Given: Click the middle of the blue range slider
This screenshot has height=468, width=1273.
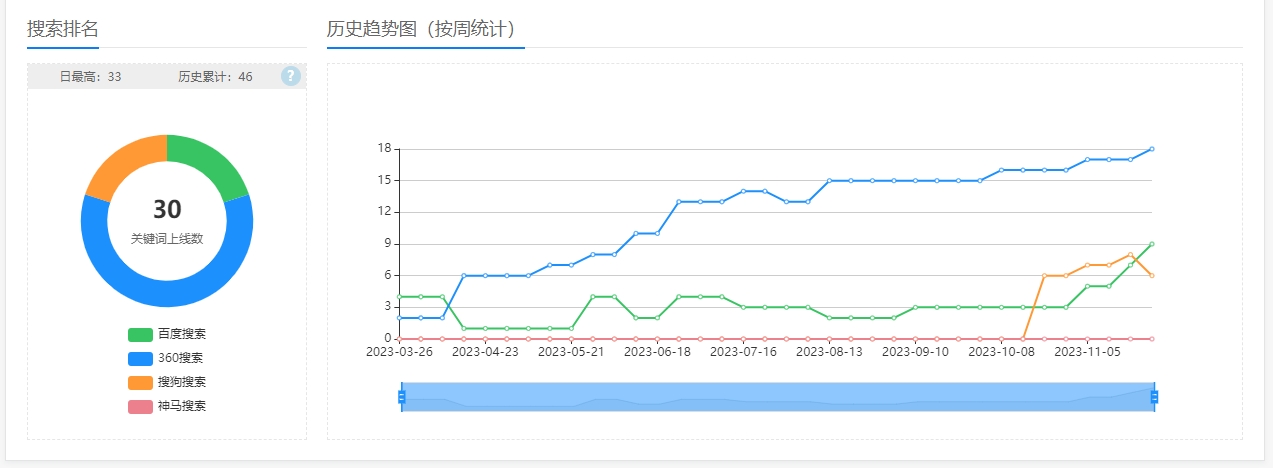Looking at the screenshot, I should 778,397.
